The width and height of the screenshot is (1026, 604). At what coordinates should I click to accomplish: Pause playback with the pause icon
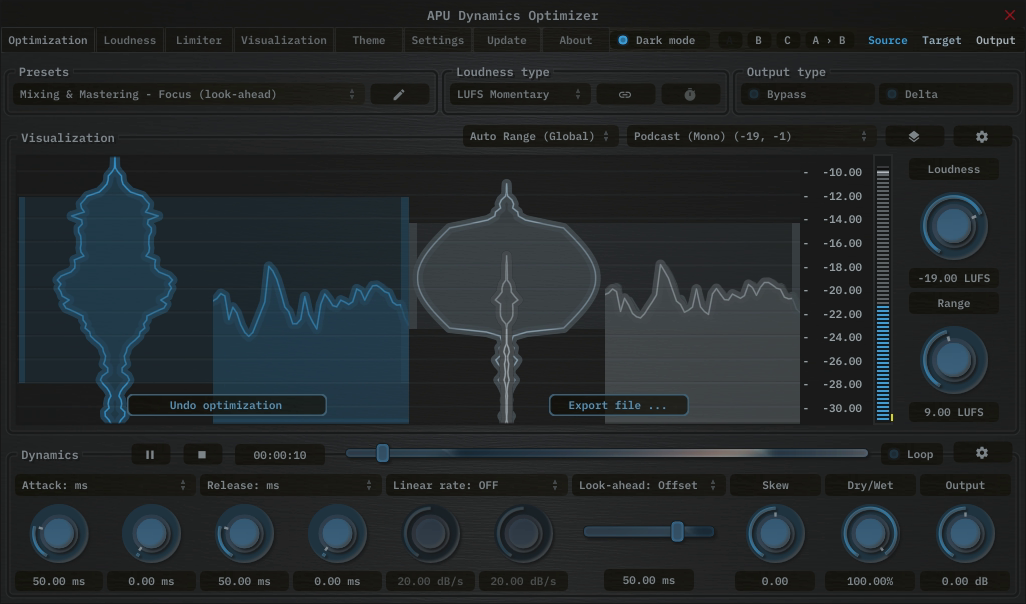150,453
